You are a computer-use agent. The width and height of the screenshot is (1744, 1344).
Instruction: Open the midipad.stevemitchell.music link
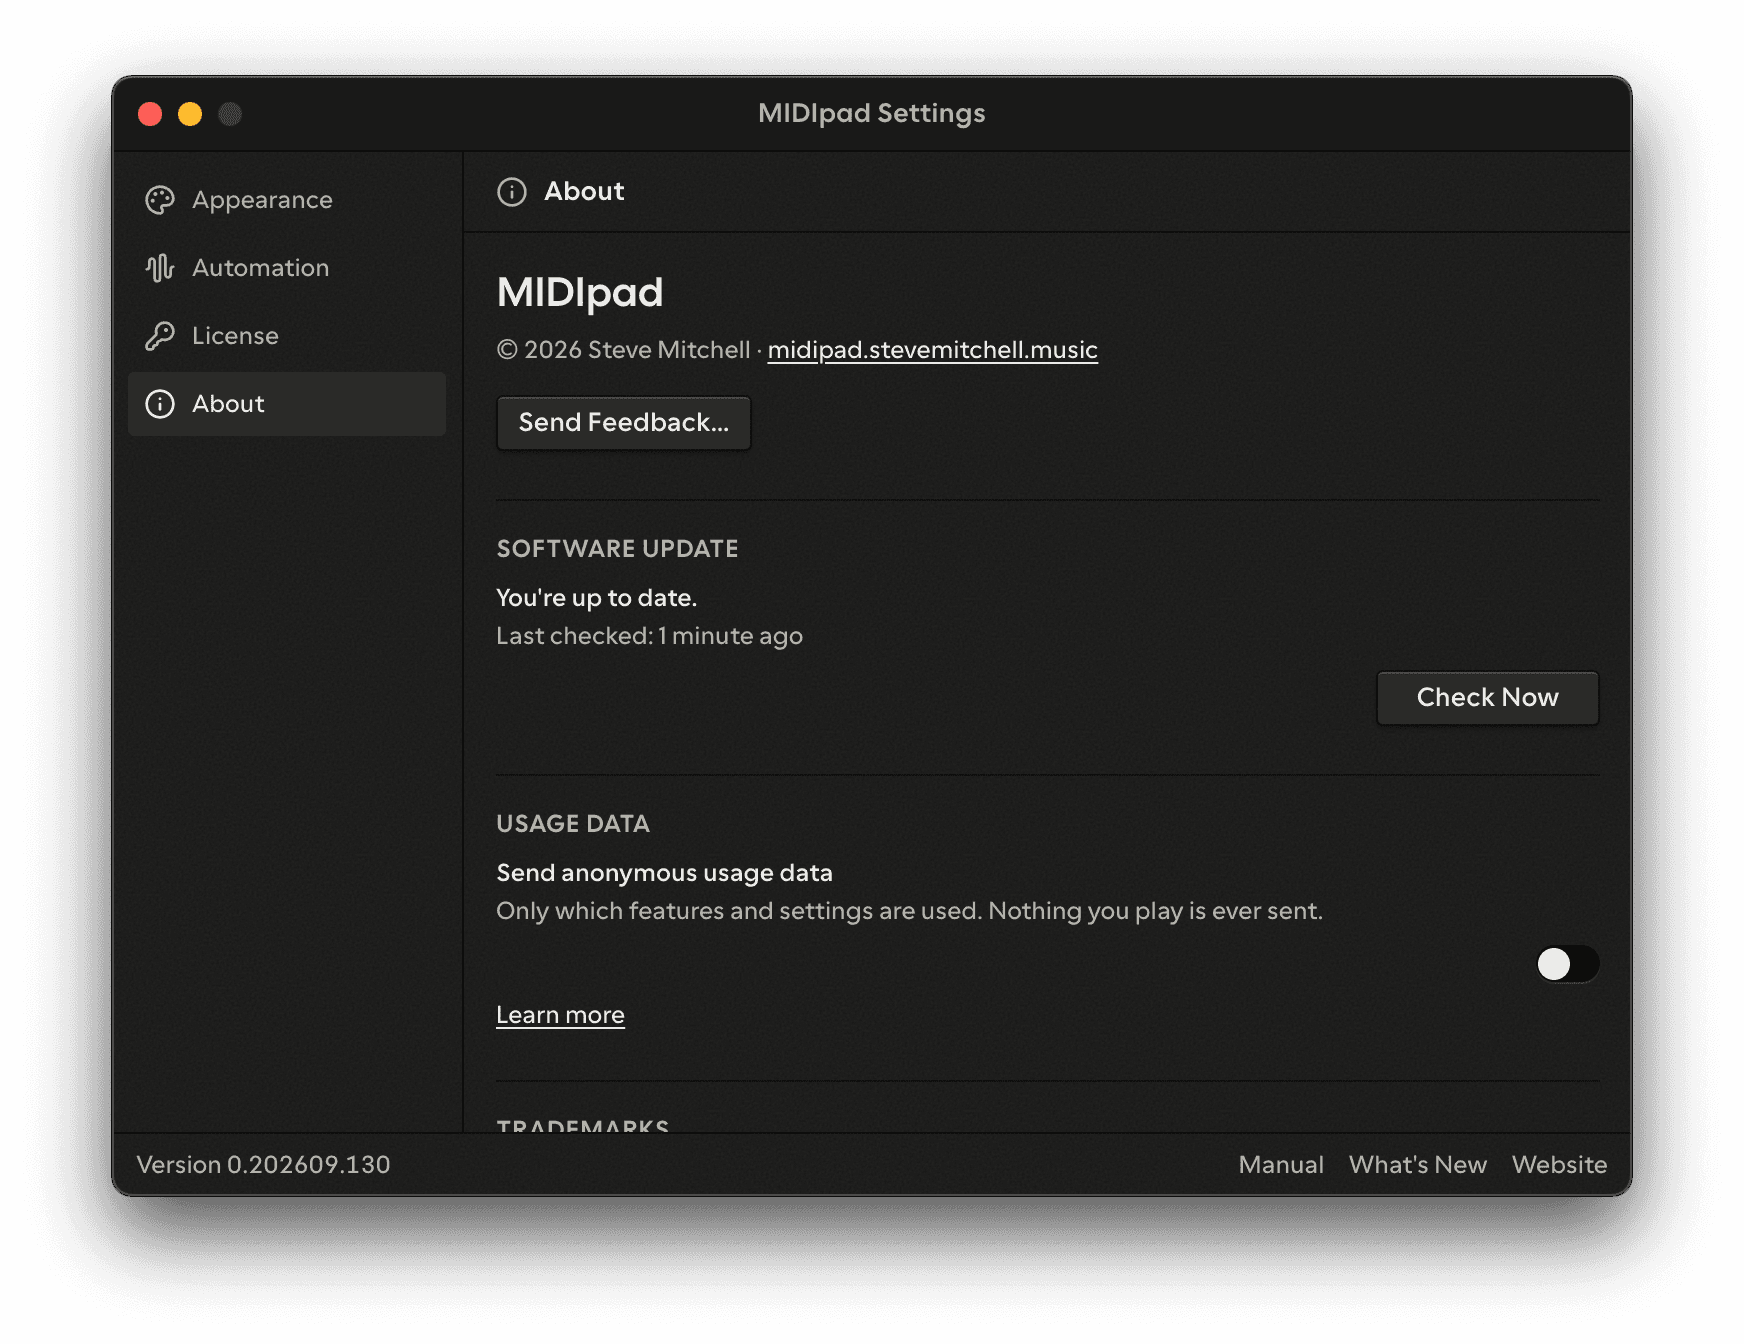point(932,350)
